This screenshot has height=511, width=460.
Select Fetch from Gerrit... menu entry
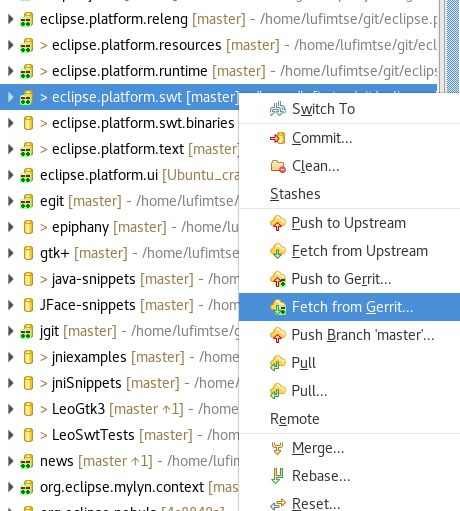[349, 307]
